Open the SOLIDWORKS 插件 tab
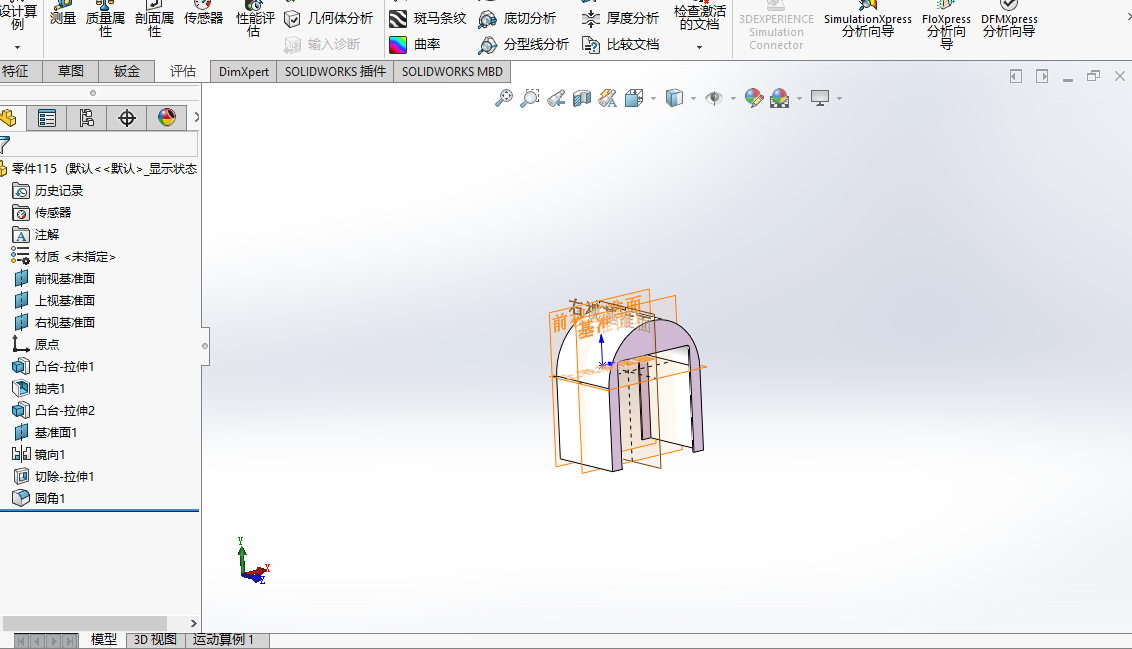The width and height of the screenshot is (1132, 649). click(336, 71)
